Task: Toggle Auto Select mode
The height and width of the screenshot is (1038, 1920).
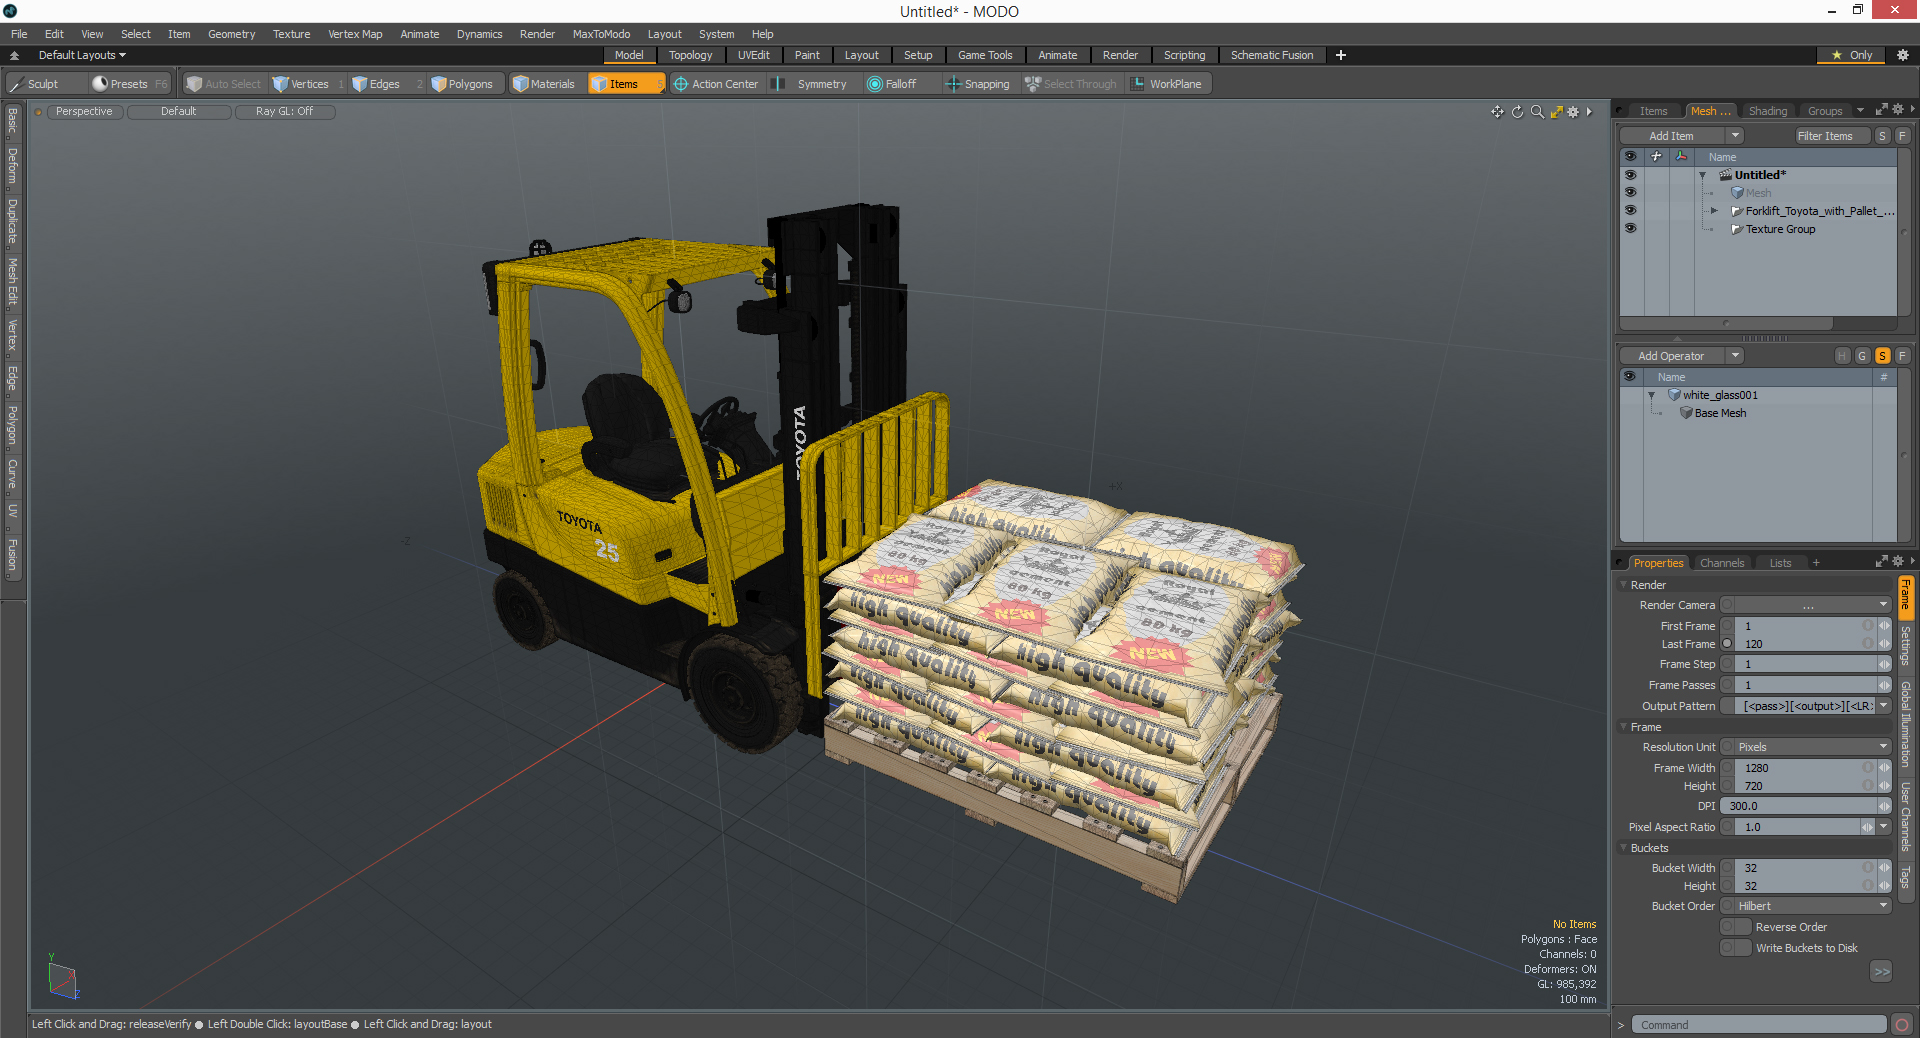Action: coord(224,84)
